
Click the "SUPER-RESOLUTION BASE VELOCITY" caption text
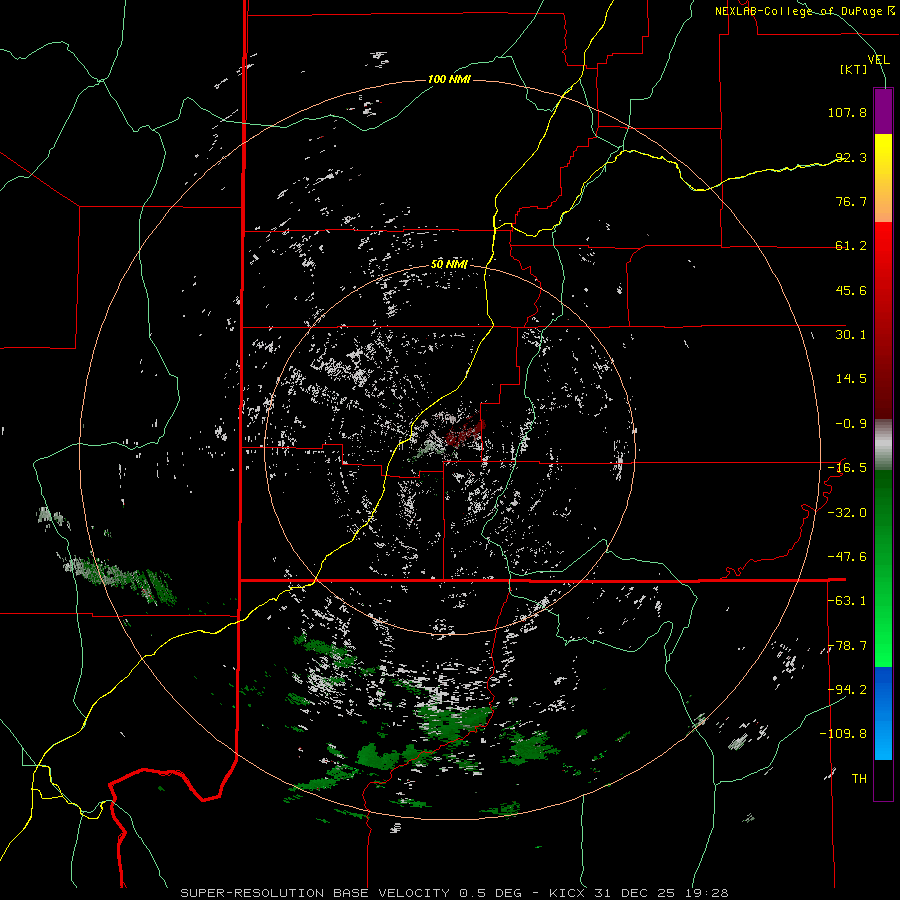(315, 893)
